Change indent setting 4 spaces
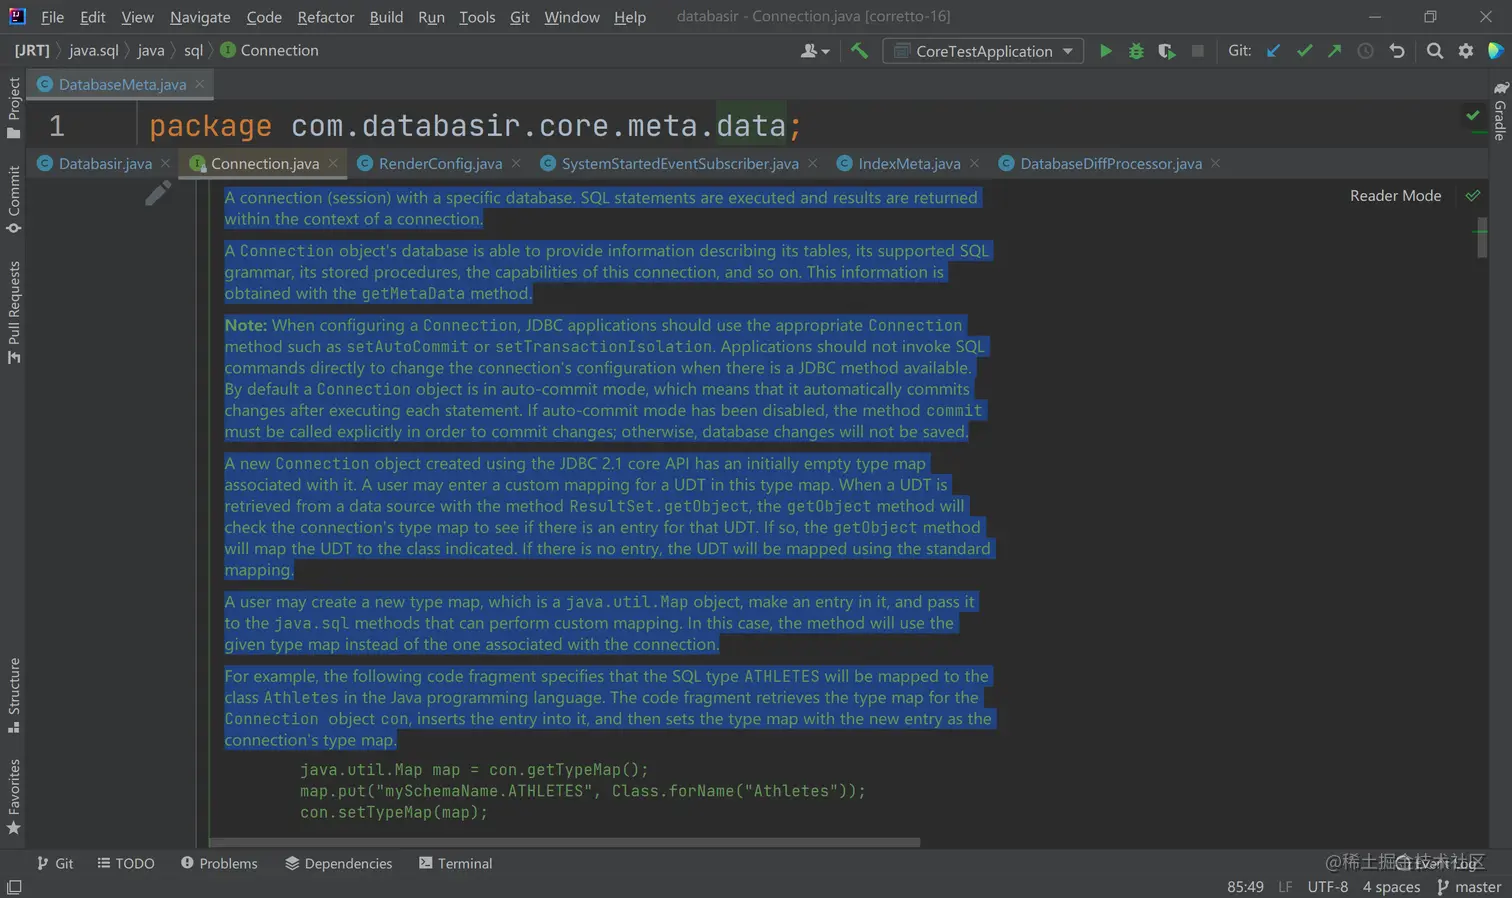This screenshot has height=898, width=1512. [x=1391, y=887]
